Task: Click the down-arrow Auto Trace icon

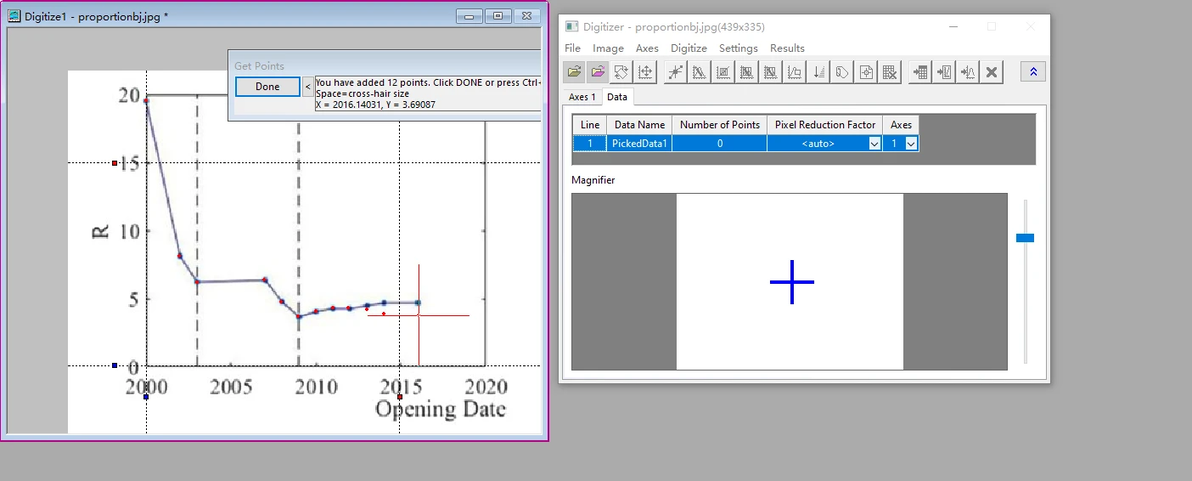Action: click(819, 72)
